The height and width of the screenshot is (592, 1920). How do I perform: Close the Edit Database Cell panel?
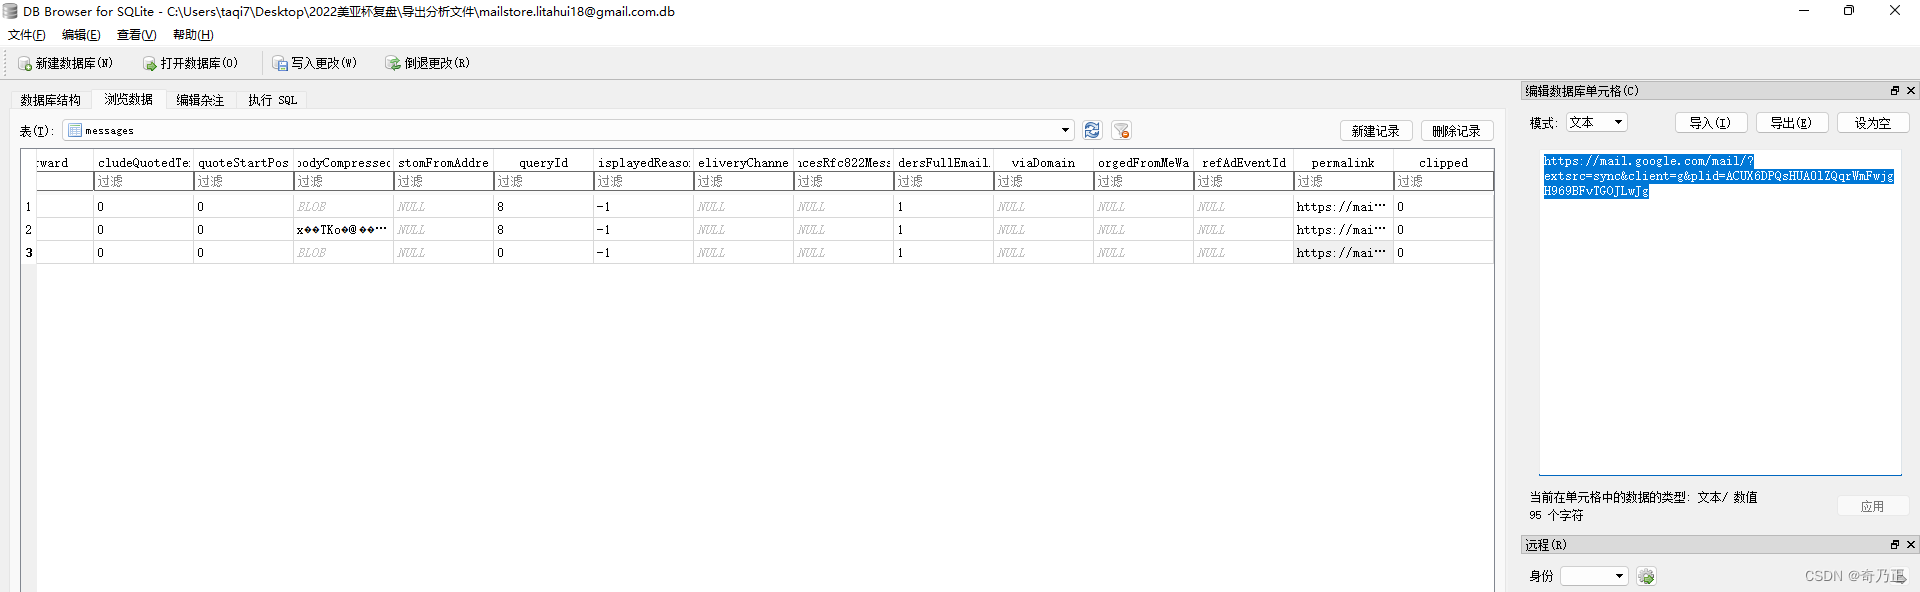(1910, 91)
